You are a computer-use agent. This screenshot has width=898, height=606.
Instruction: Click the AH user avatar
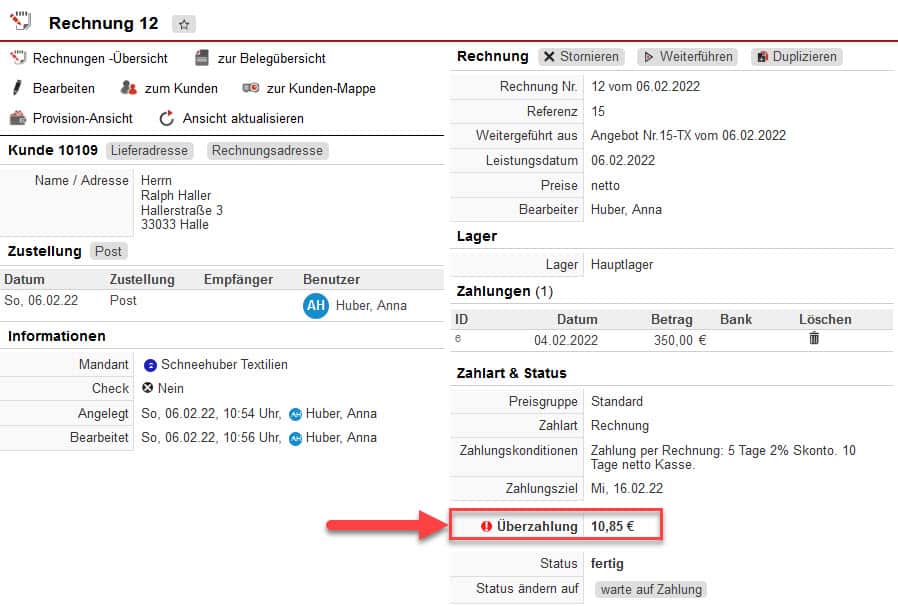[316, 306]
